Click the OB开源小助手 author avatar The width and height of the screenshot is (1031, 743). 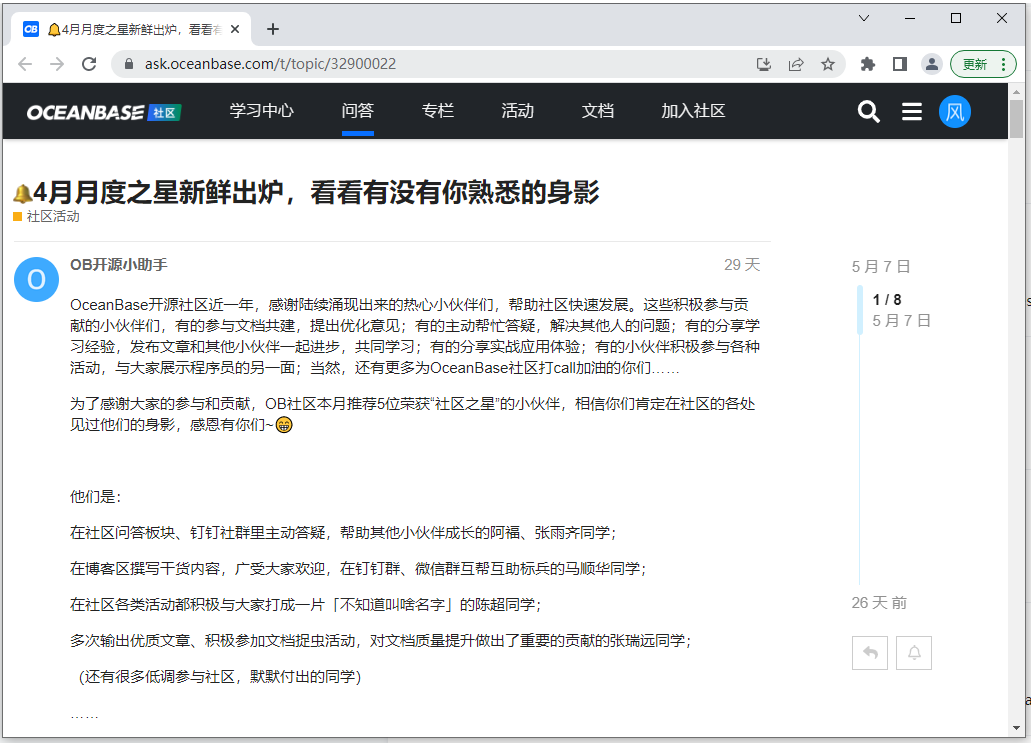(36, 279)
